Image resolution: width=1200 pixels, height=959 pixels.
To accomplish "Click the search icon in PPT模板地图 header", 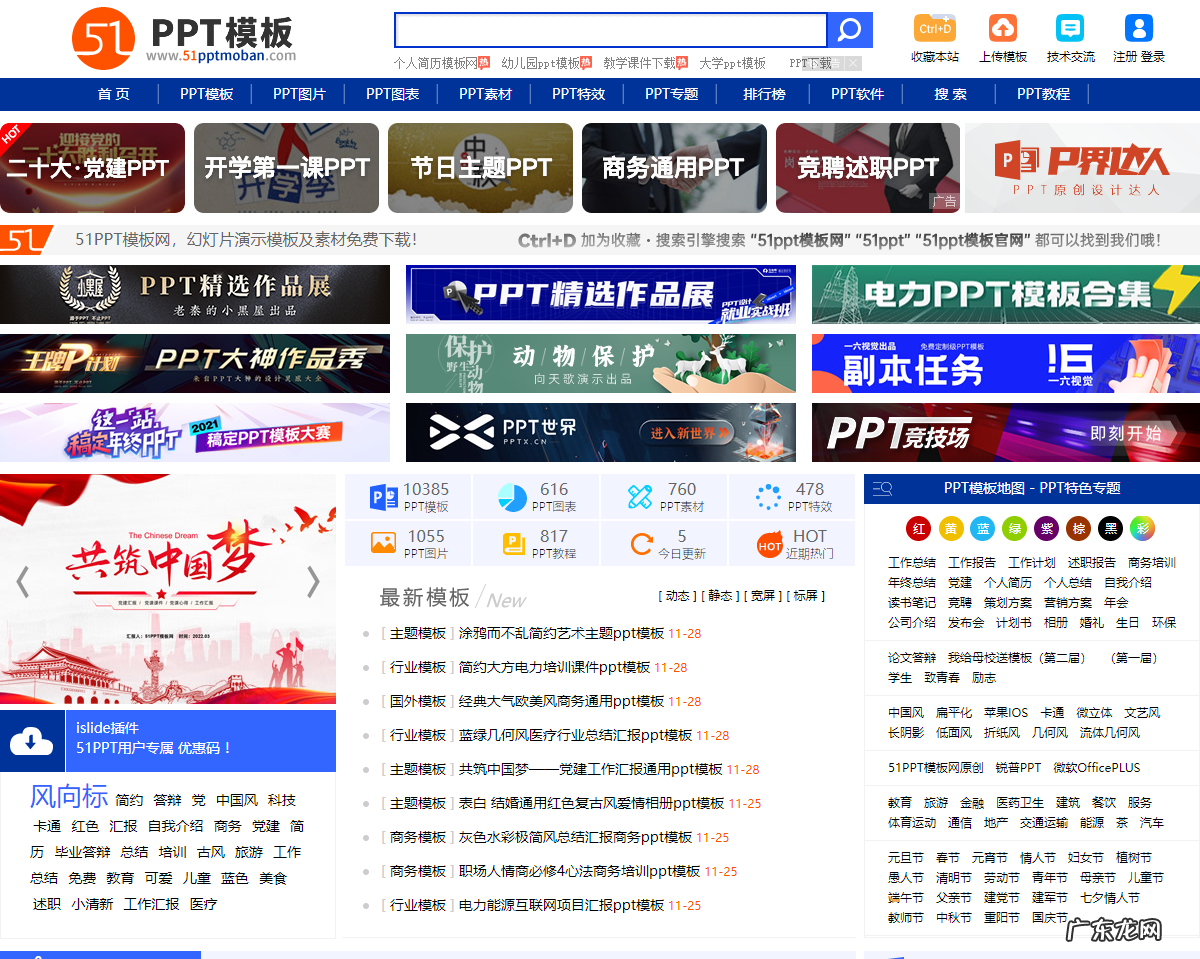I will (881, 488).
